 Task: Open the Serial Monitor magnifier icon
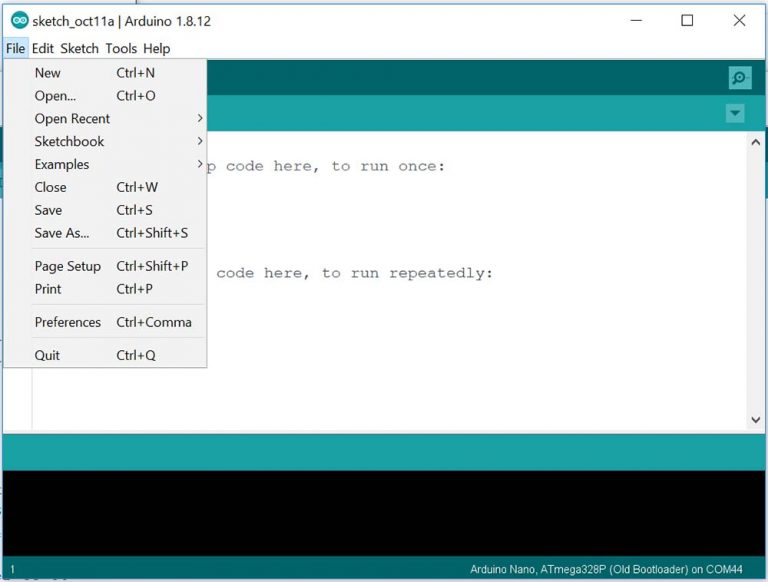point(740,78)
